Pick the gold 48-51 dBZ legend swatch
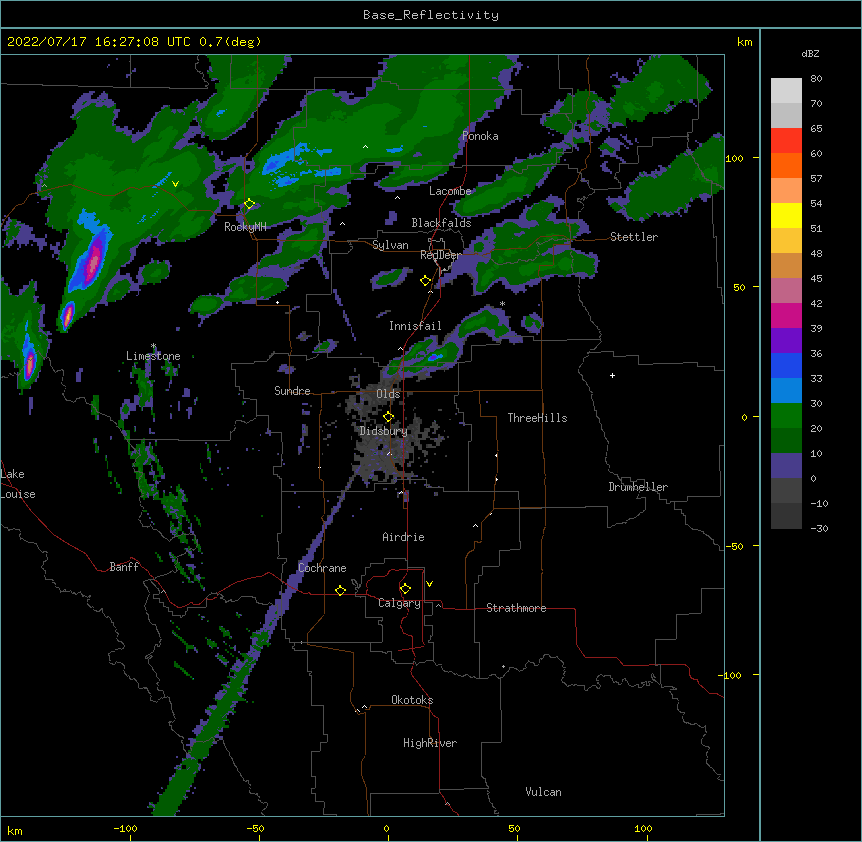Viewport: 862px width, 842px height. click(786, 240)
